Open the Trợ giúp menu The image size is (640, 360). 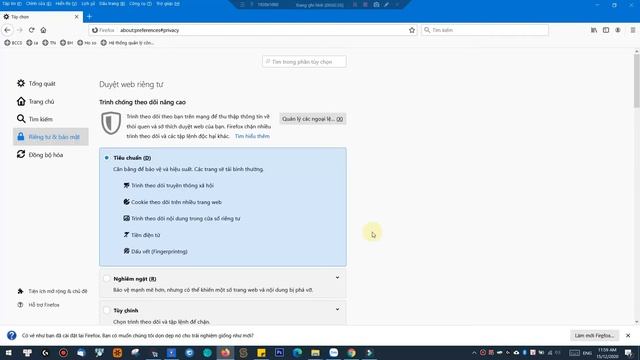[x=168, y=4]
